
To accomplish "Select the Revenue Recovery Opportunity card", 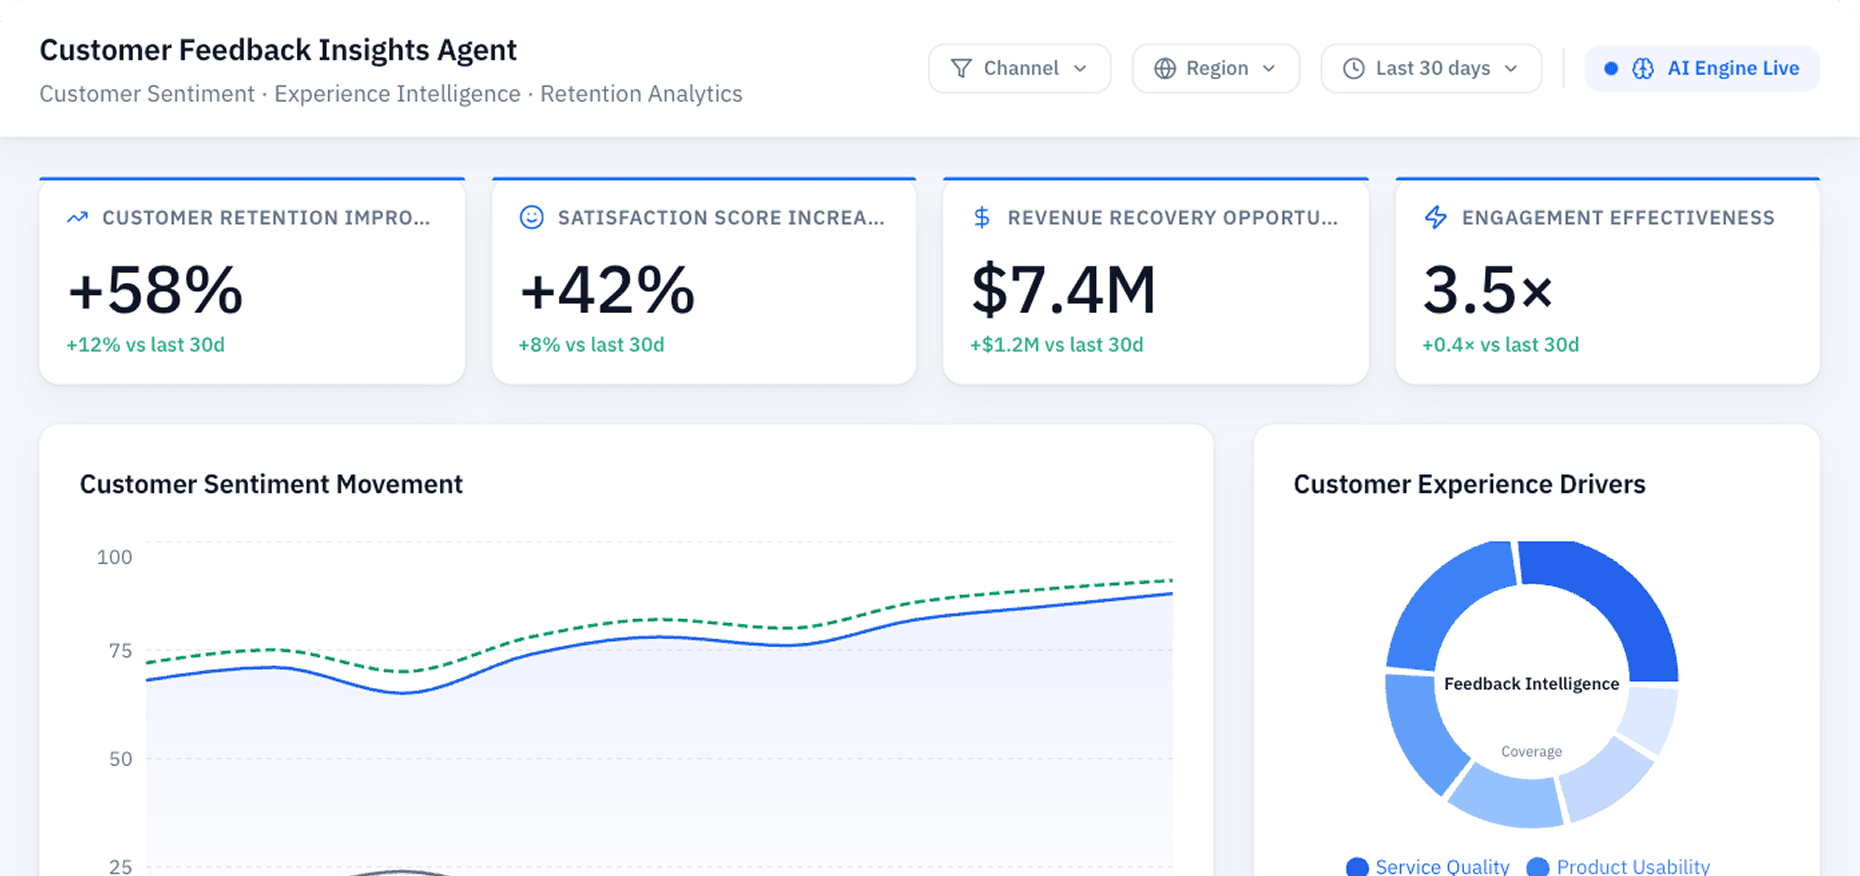I will (1156, 281).
